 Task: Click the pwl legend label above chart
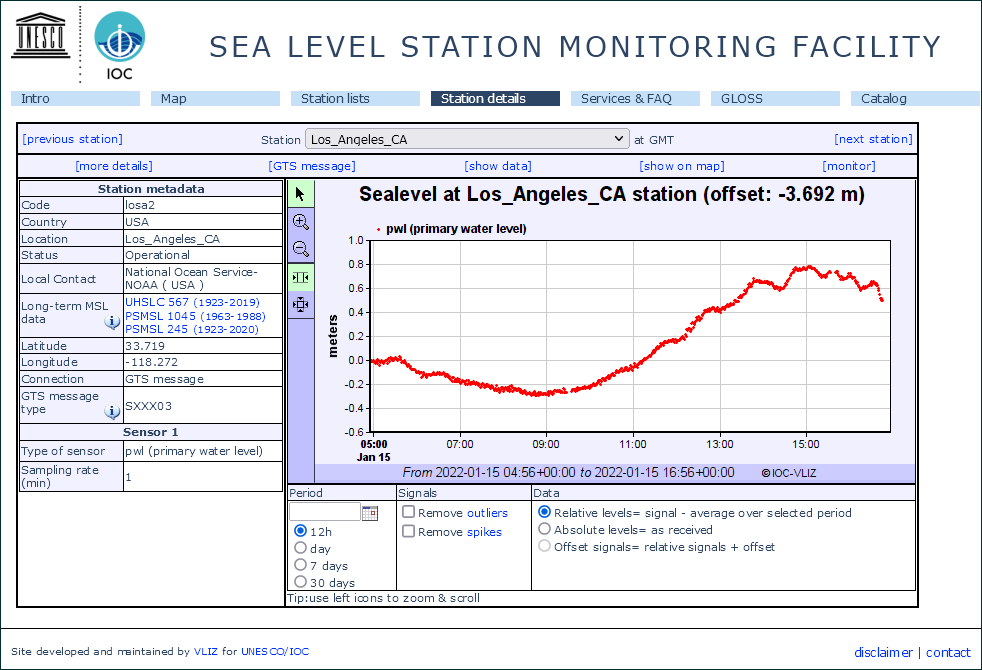pos(456,229)
